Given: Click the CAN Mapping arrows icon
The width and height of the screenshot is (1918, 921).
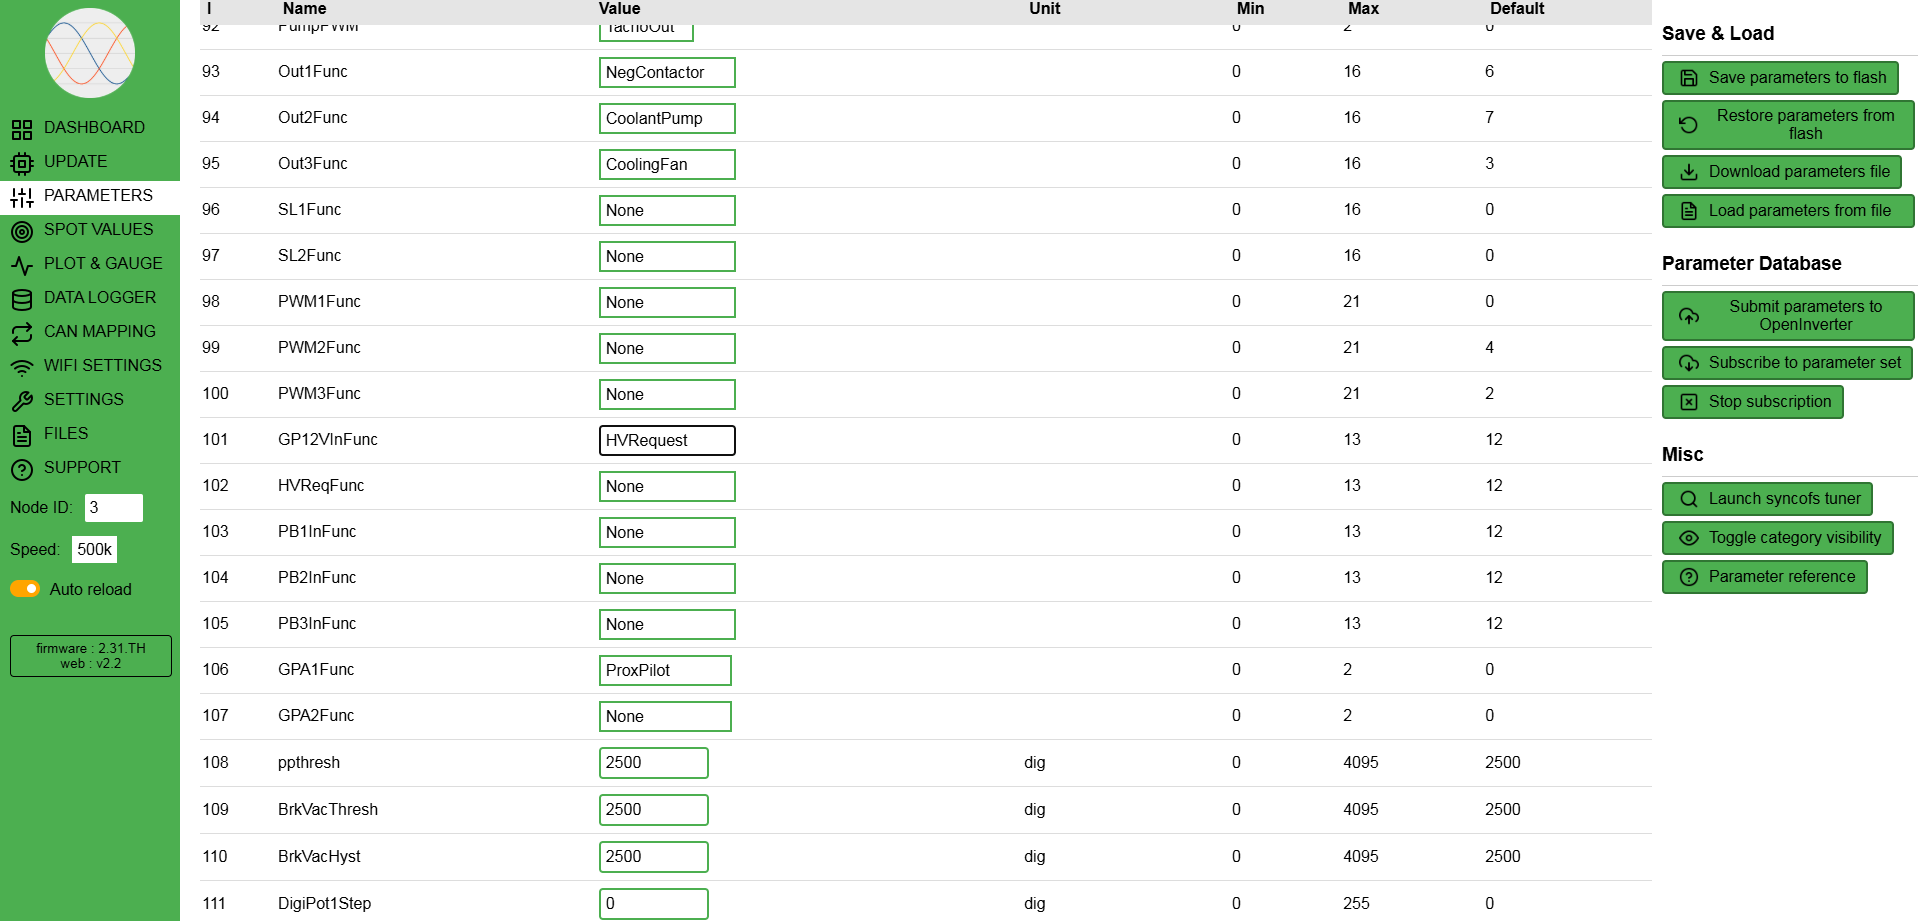Looking at the screenshot, I should tap(22, 333).
